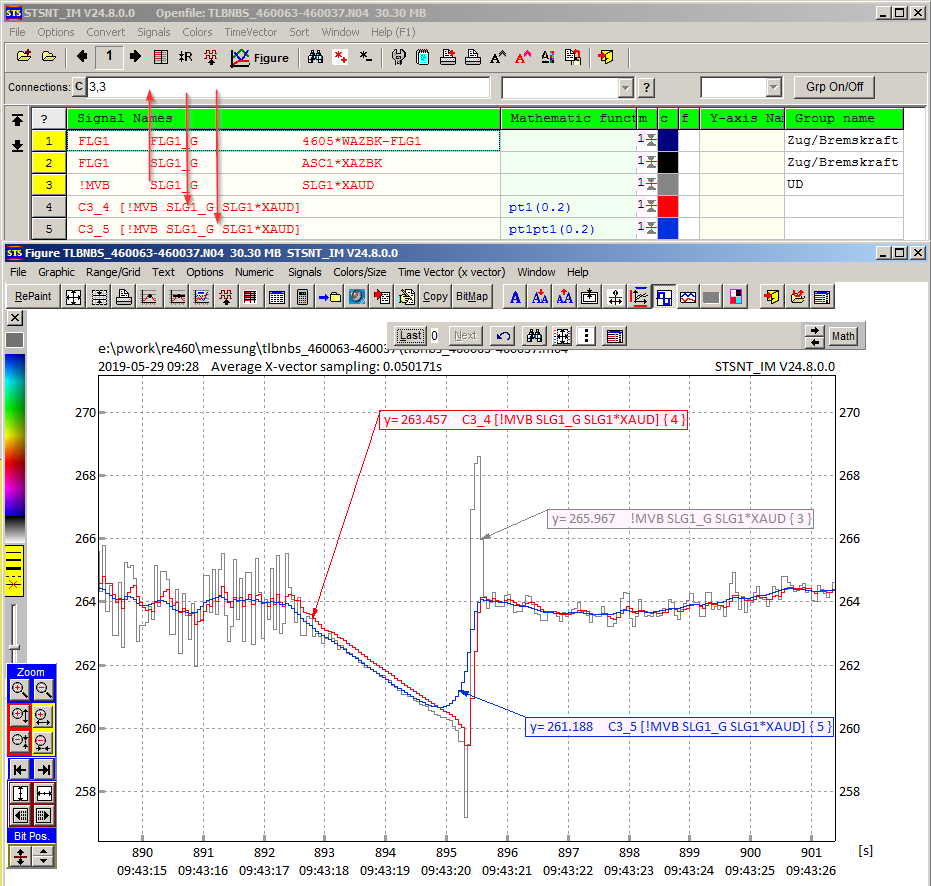Select the Zoom Out tool in the Zoom panel
This screenshot has width=931, height=886.
click(x=43, y=691)
